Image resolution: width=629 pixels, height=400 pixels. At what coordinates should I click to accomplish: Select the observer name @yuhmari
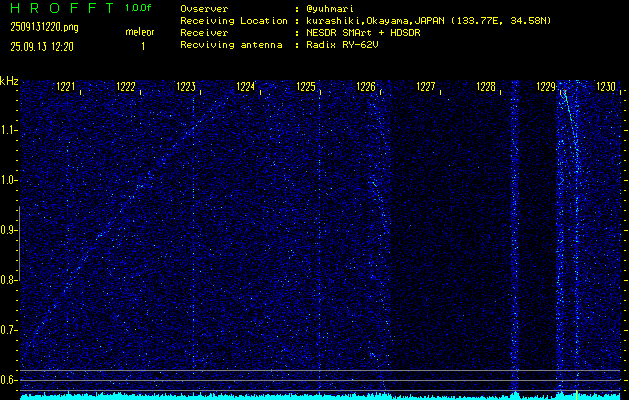click(330, 9)
